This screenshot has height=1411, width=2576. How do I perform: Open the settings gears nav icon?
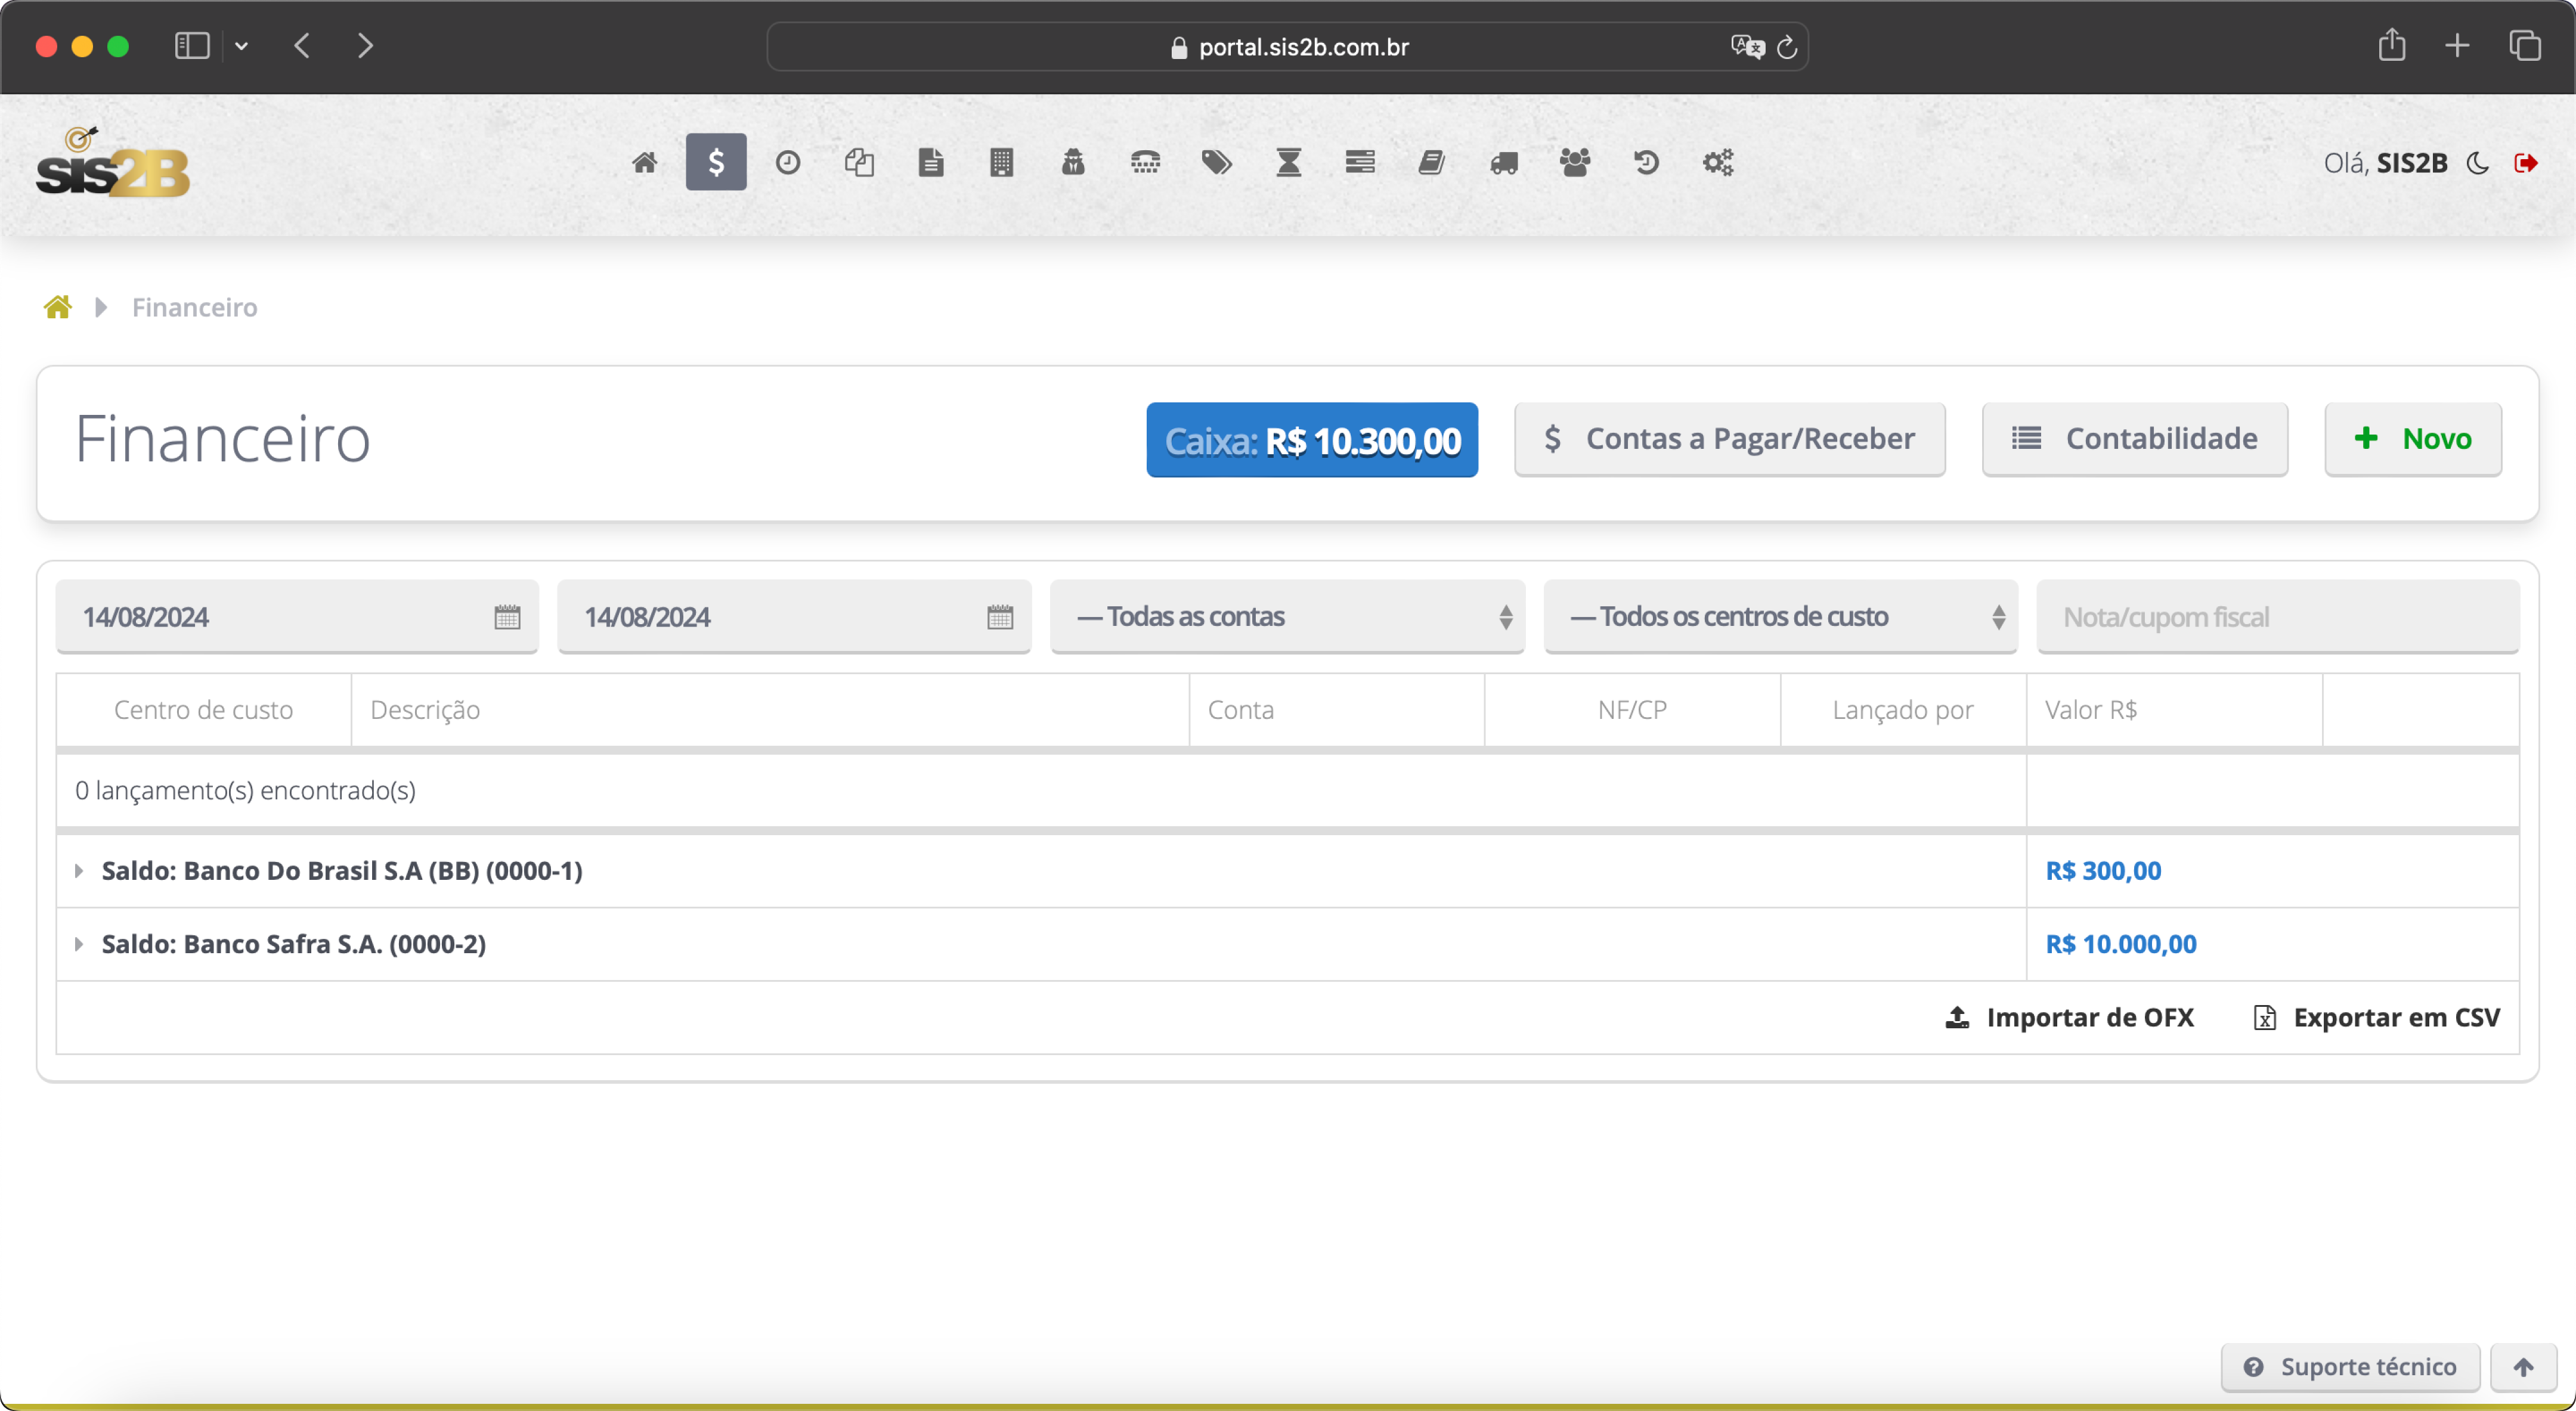pyautogui.click(x=1718, y=162)
